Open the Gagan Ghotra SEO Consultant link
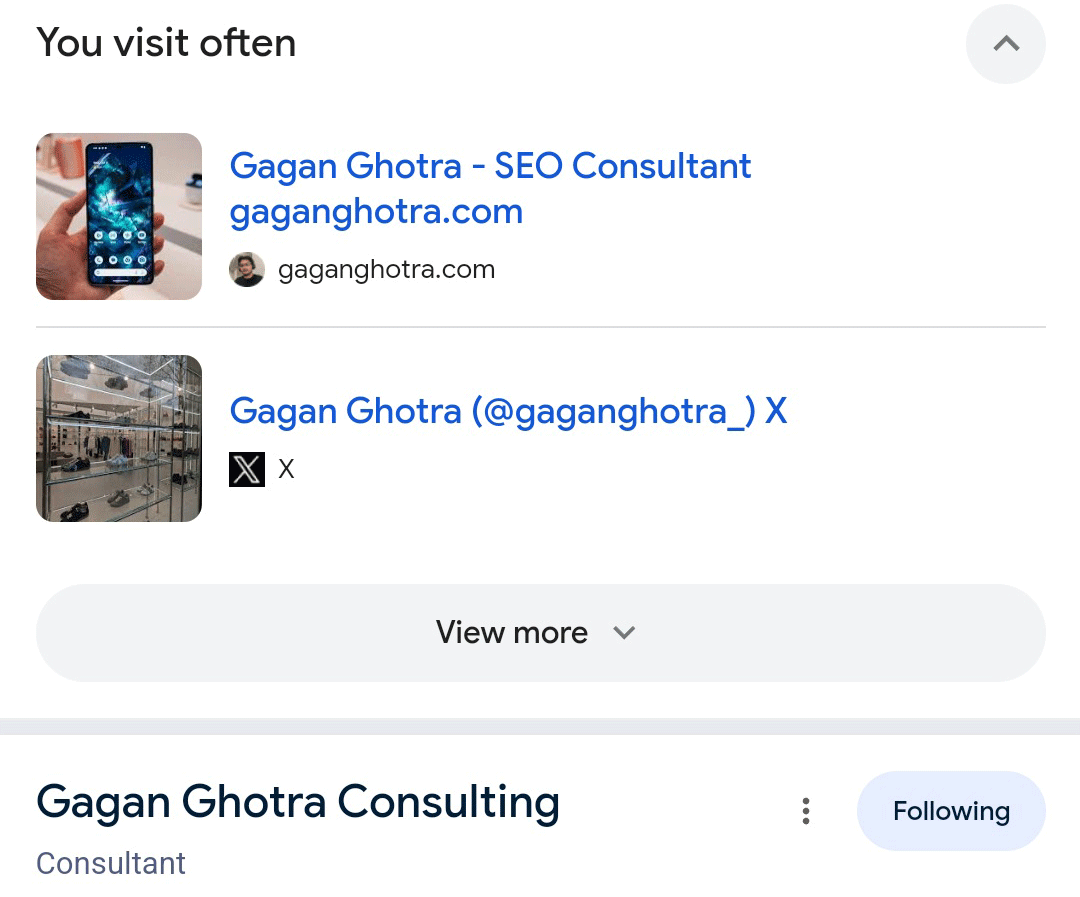Screen dimensions: 1080x897 tap(490, 166)
